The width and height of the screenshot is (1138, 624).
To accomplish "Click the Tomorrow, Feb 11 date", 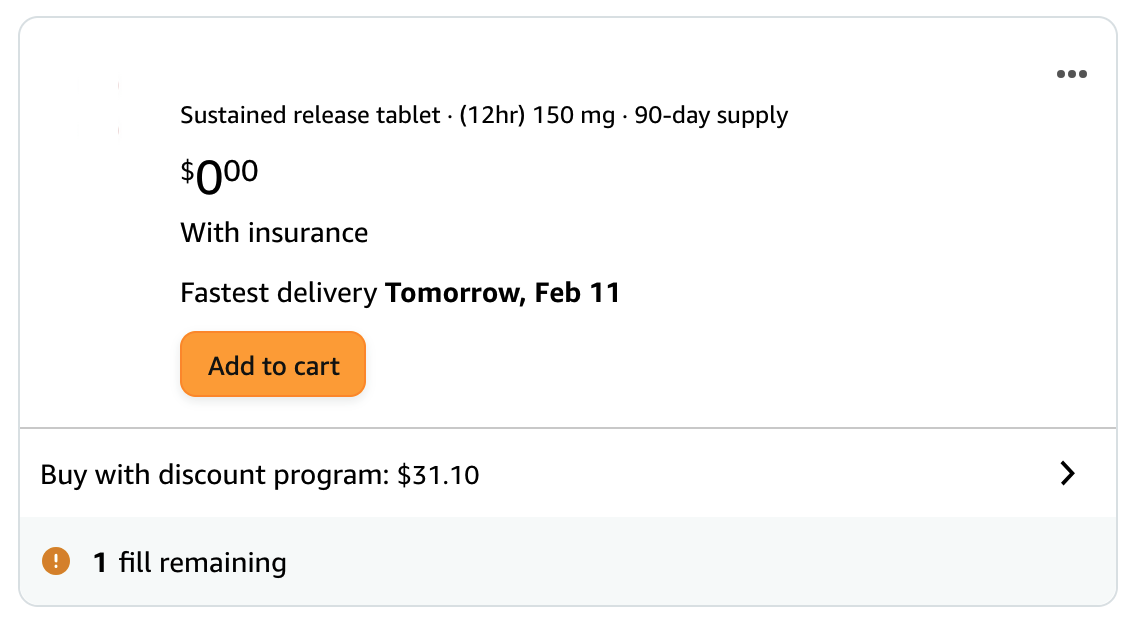I will point(502,293).
